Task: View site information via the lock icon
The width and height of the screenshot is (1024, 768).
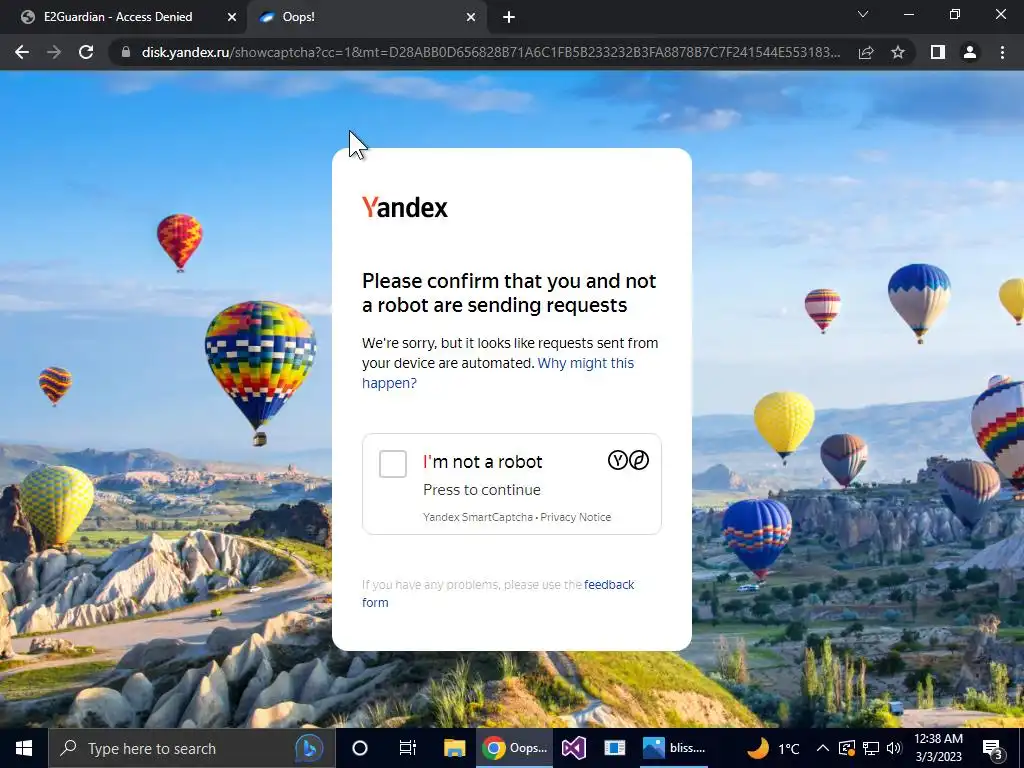Action: point(126,52)
